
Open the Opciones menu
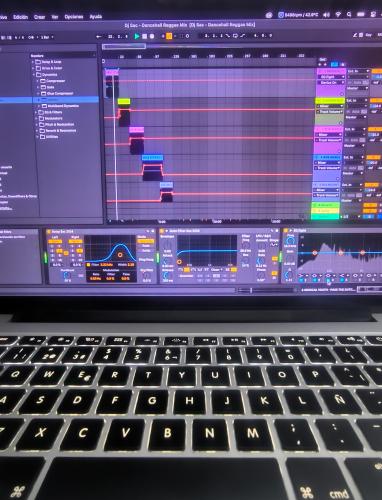point(74,17)
